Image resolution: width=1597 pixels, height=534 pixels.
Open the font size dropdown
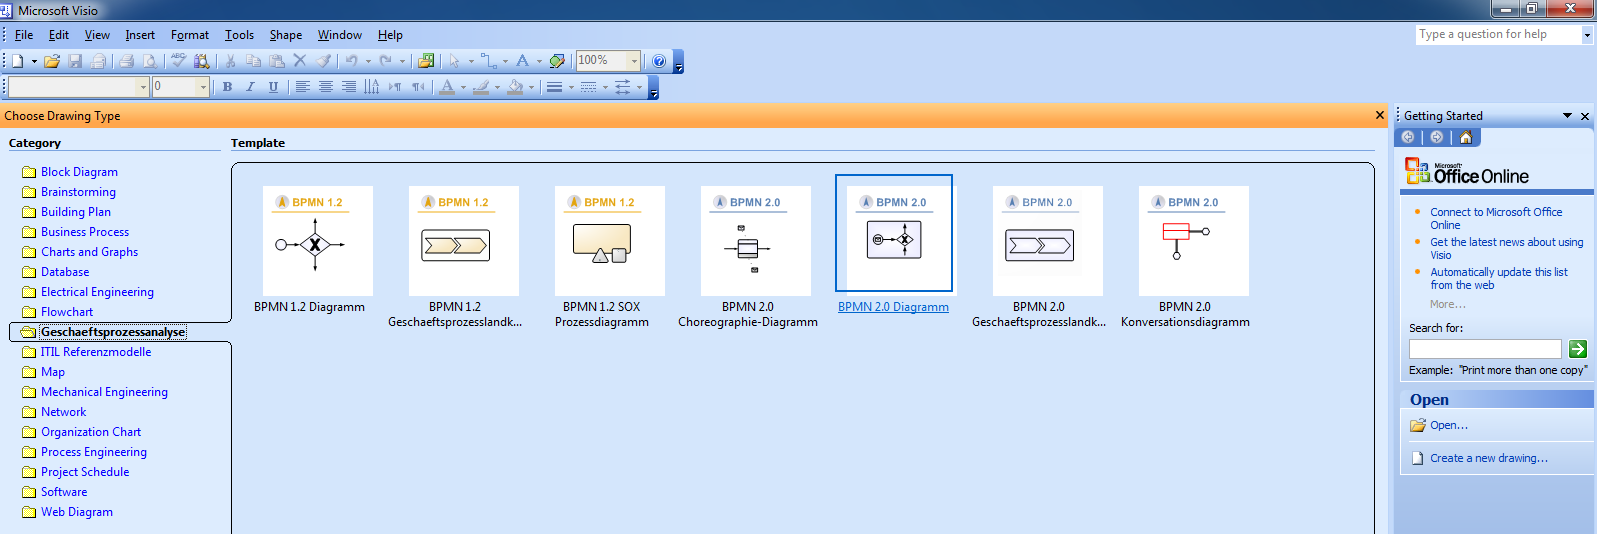pos(203,87)
